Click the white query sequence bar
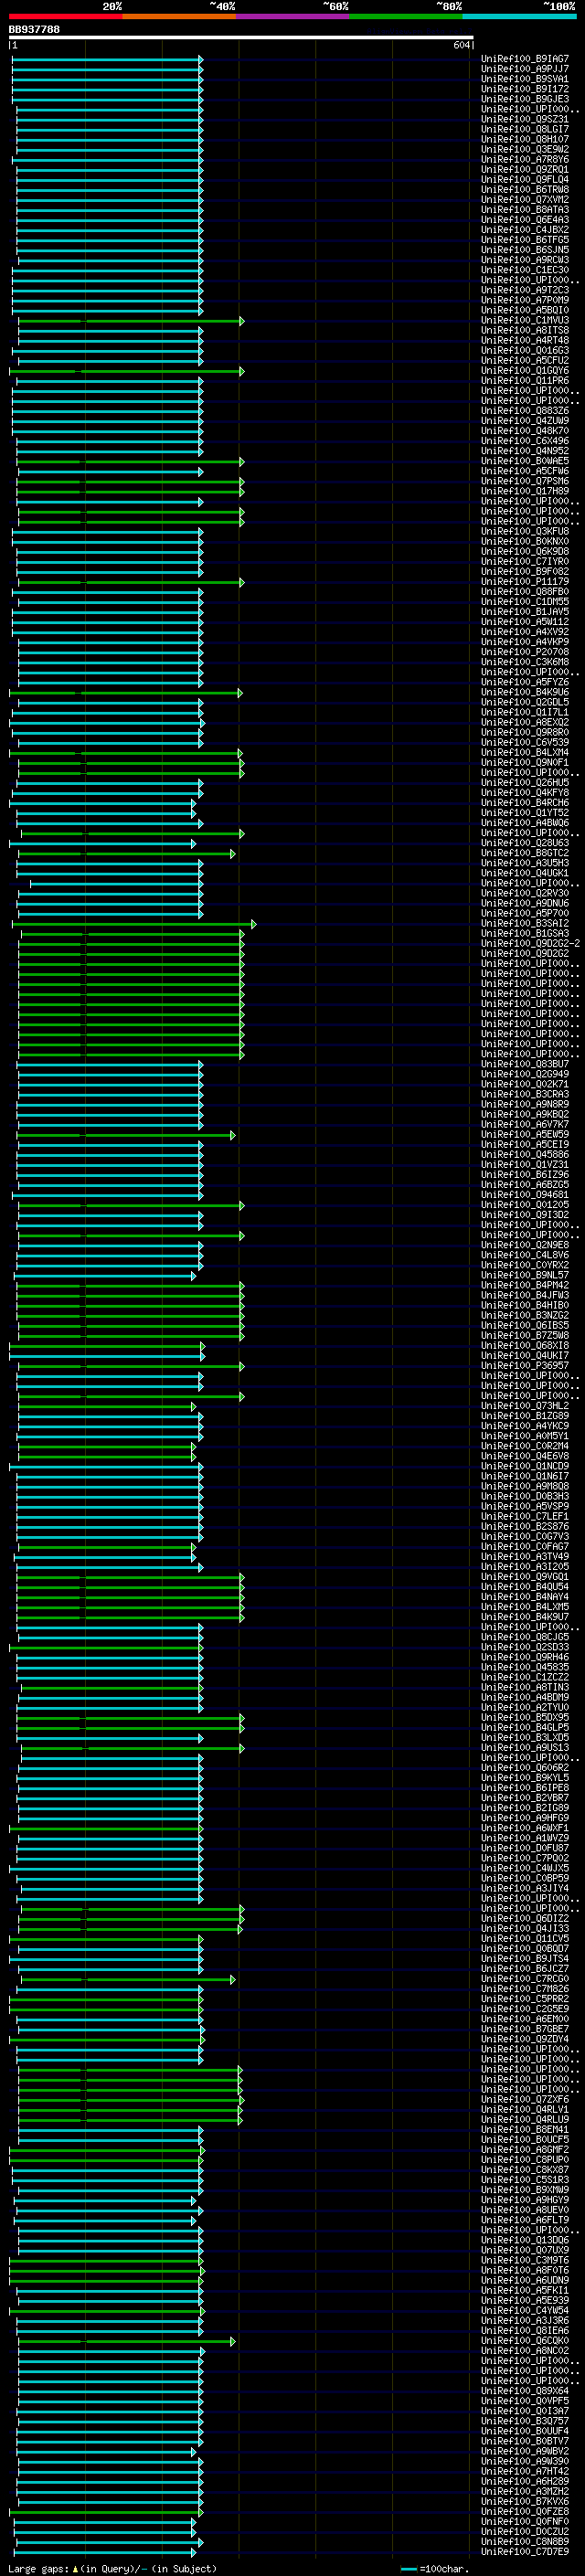Viewport: 585px width, 2576px height. click(x=241, y=38)
